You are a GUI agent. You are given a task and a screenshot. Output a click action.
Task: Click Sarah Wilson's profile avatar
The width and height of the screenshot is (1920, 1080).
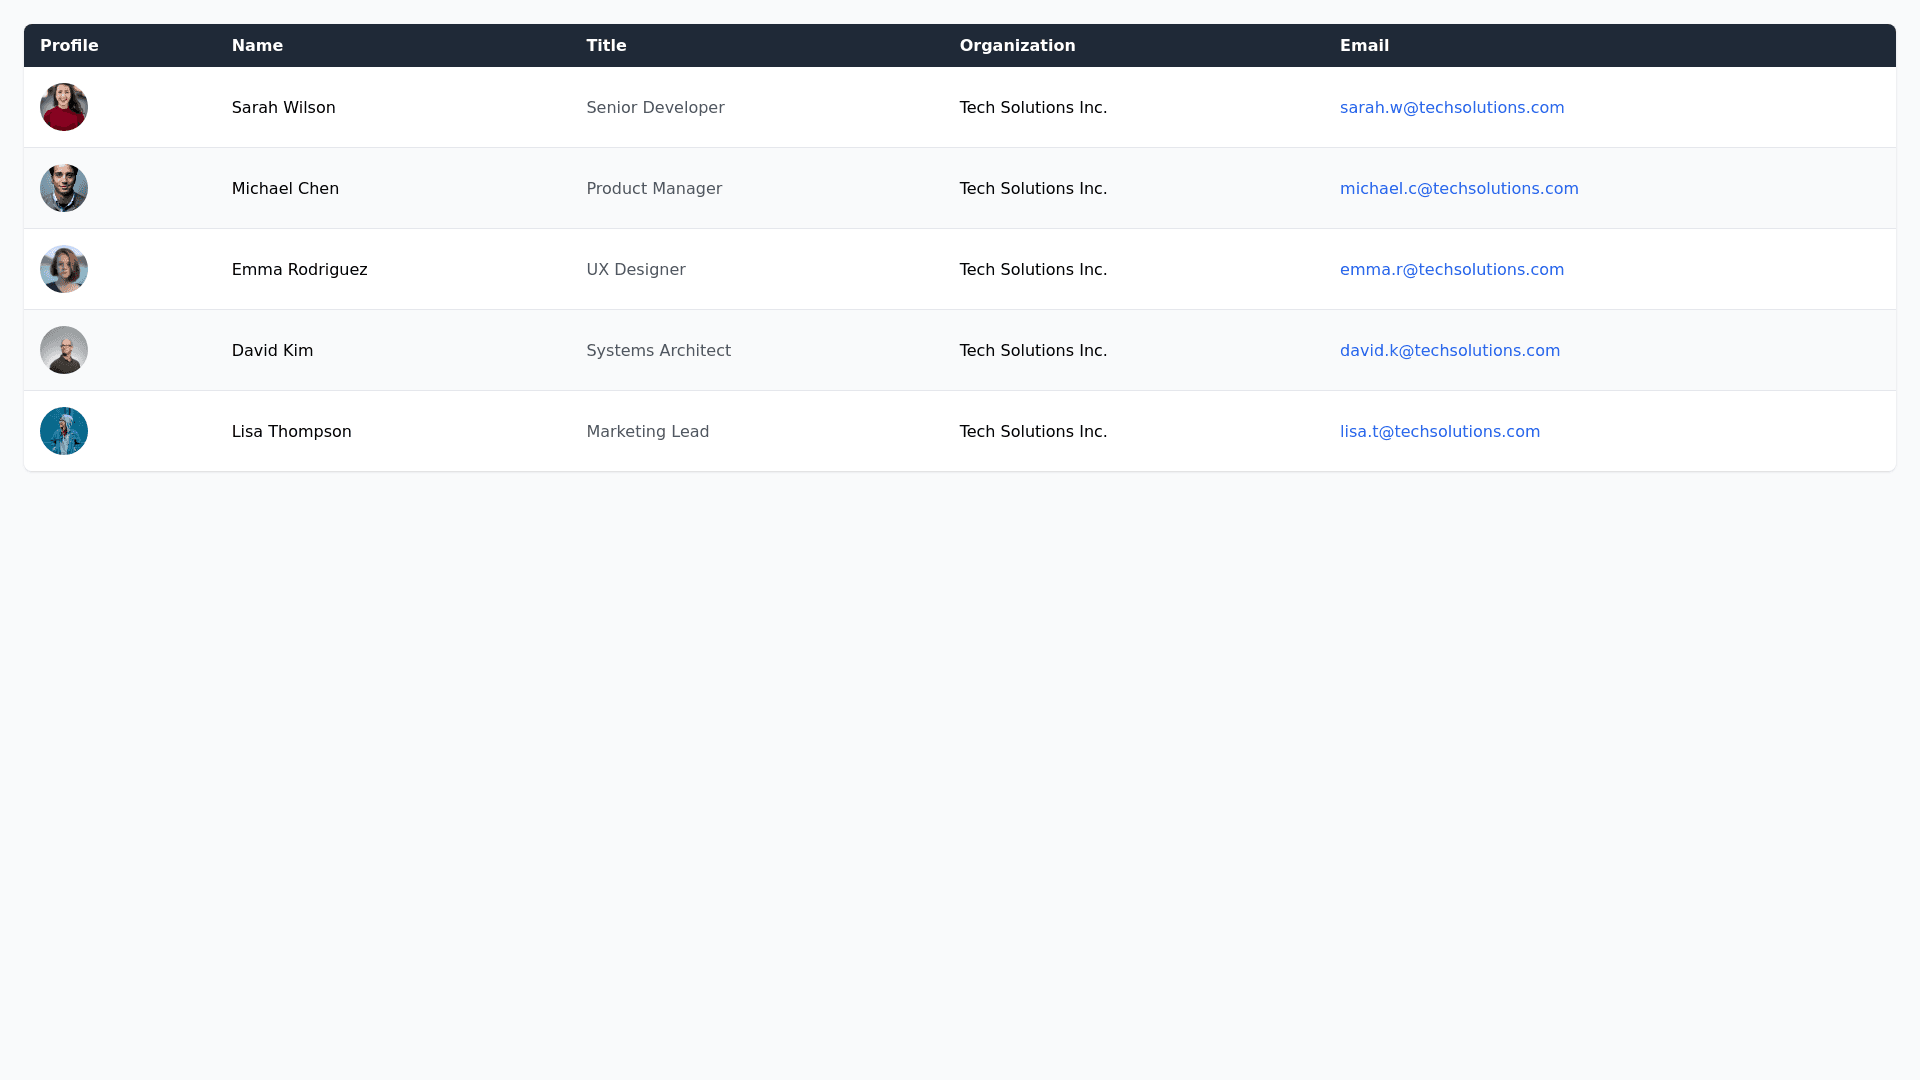[63, 107]
